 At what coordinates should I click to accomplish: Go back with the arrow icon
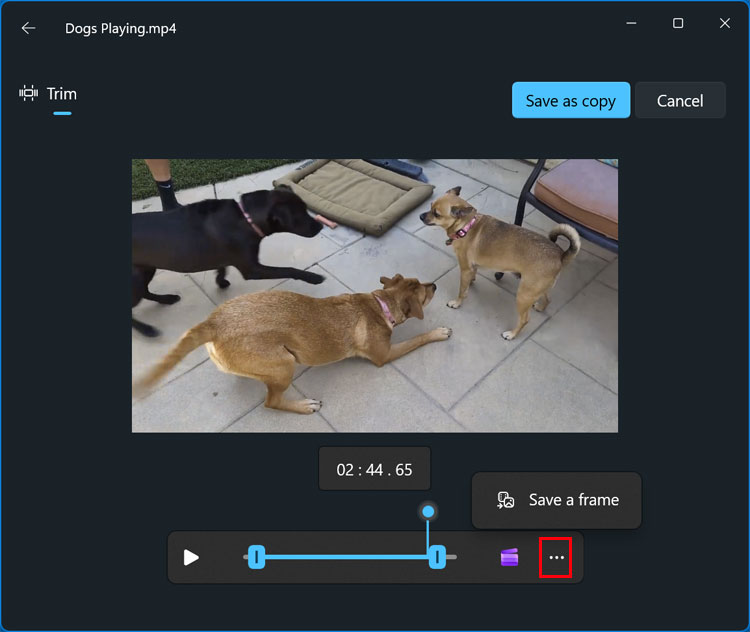28,28
